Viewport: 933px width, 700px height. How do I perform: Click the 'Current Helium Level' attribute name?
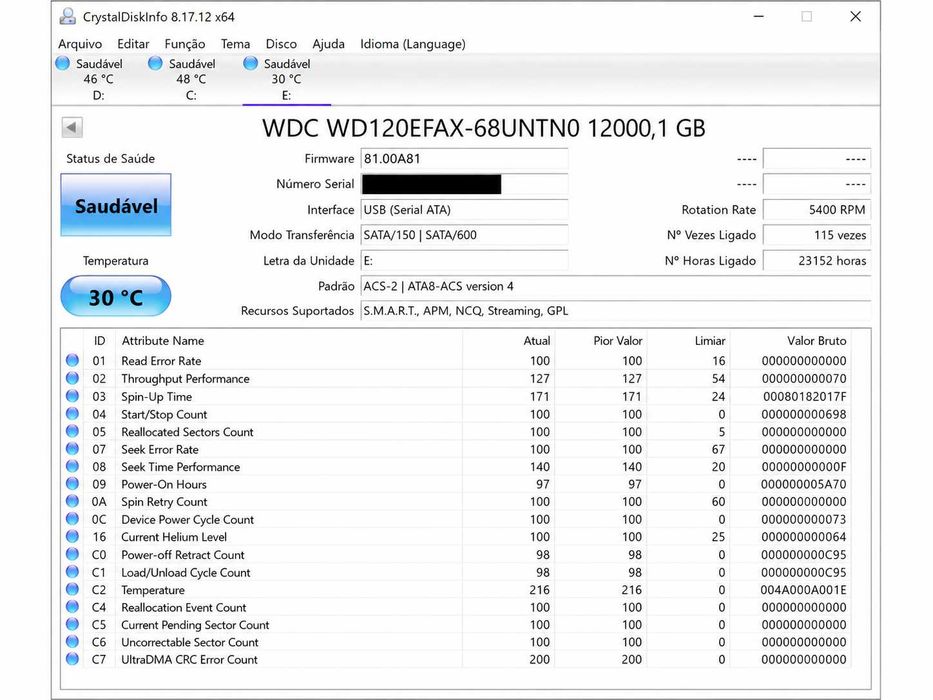[174, 537]
